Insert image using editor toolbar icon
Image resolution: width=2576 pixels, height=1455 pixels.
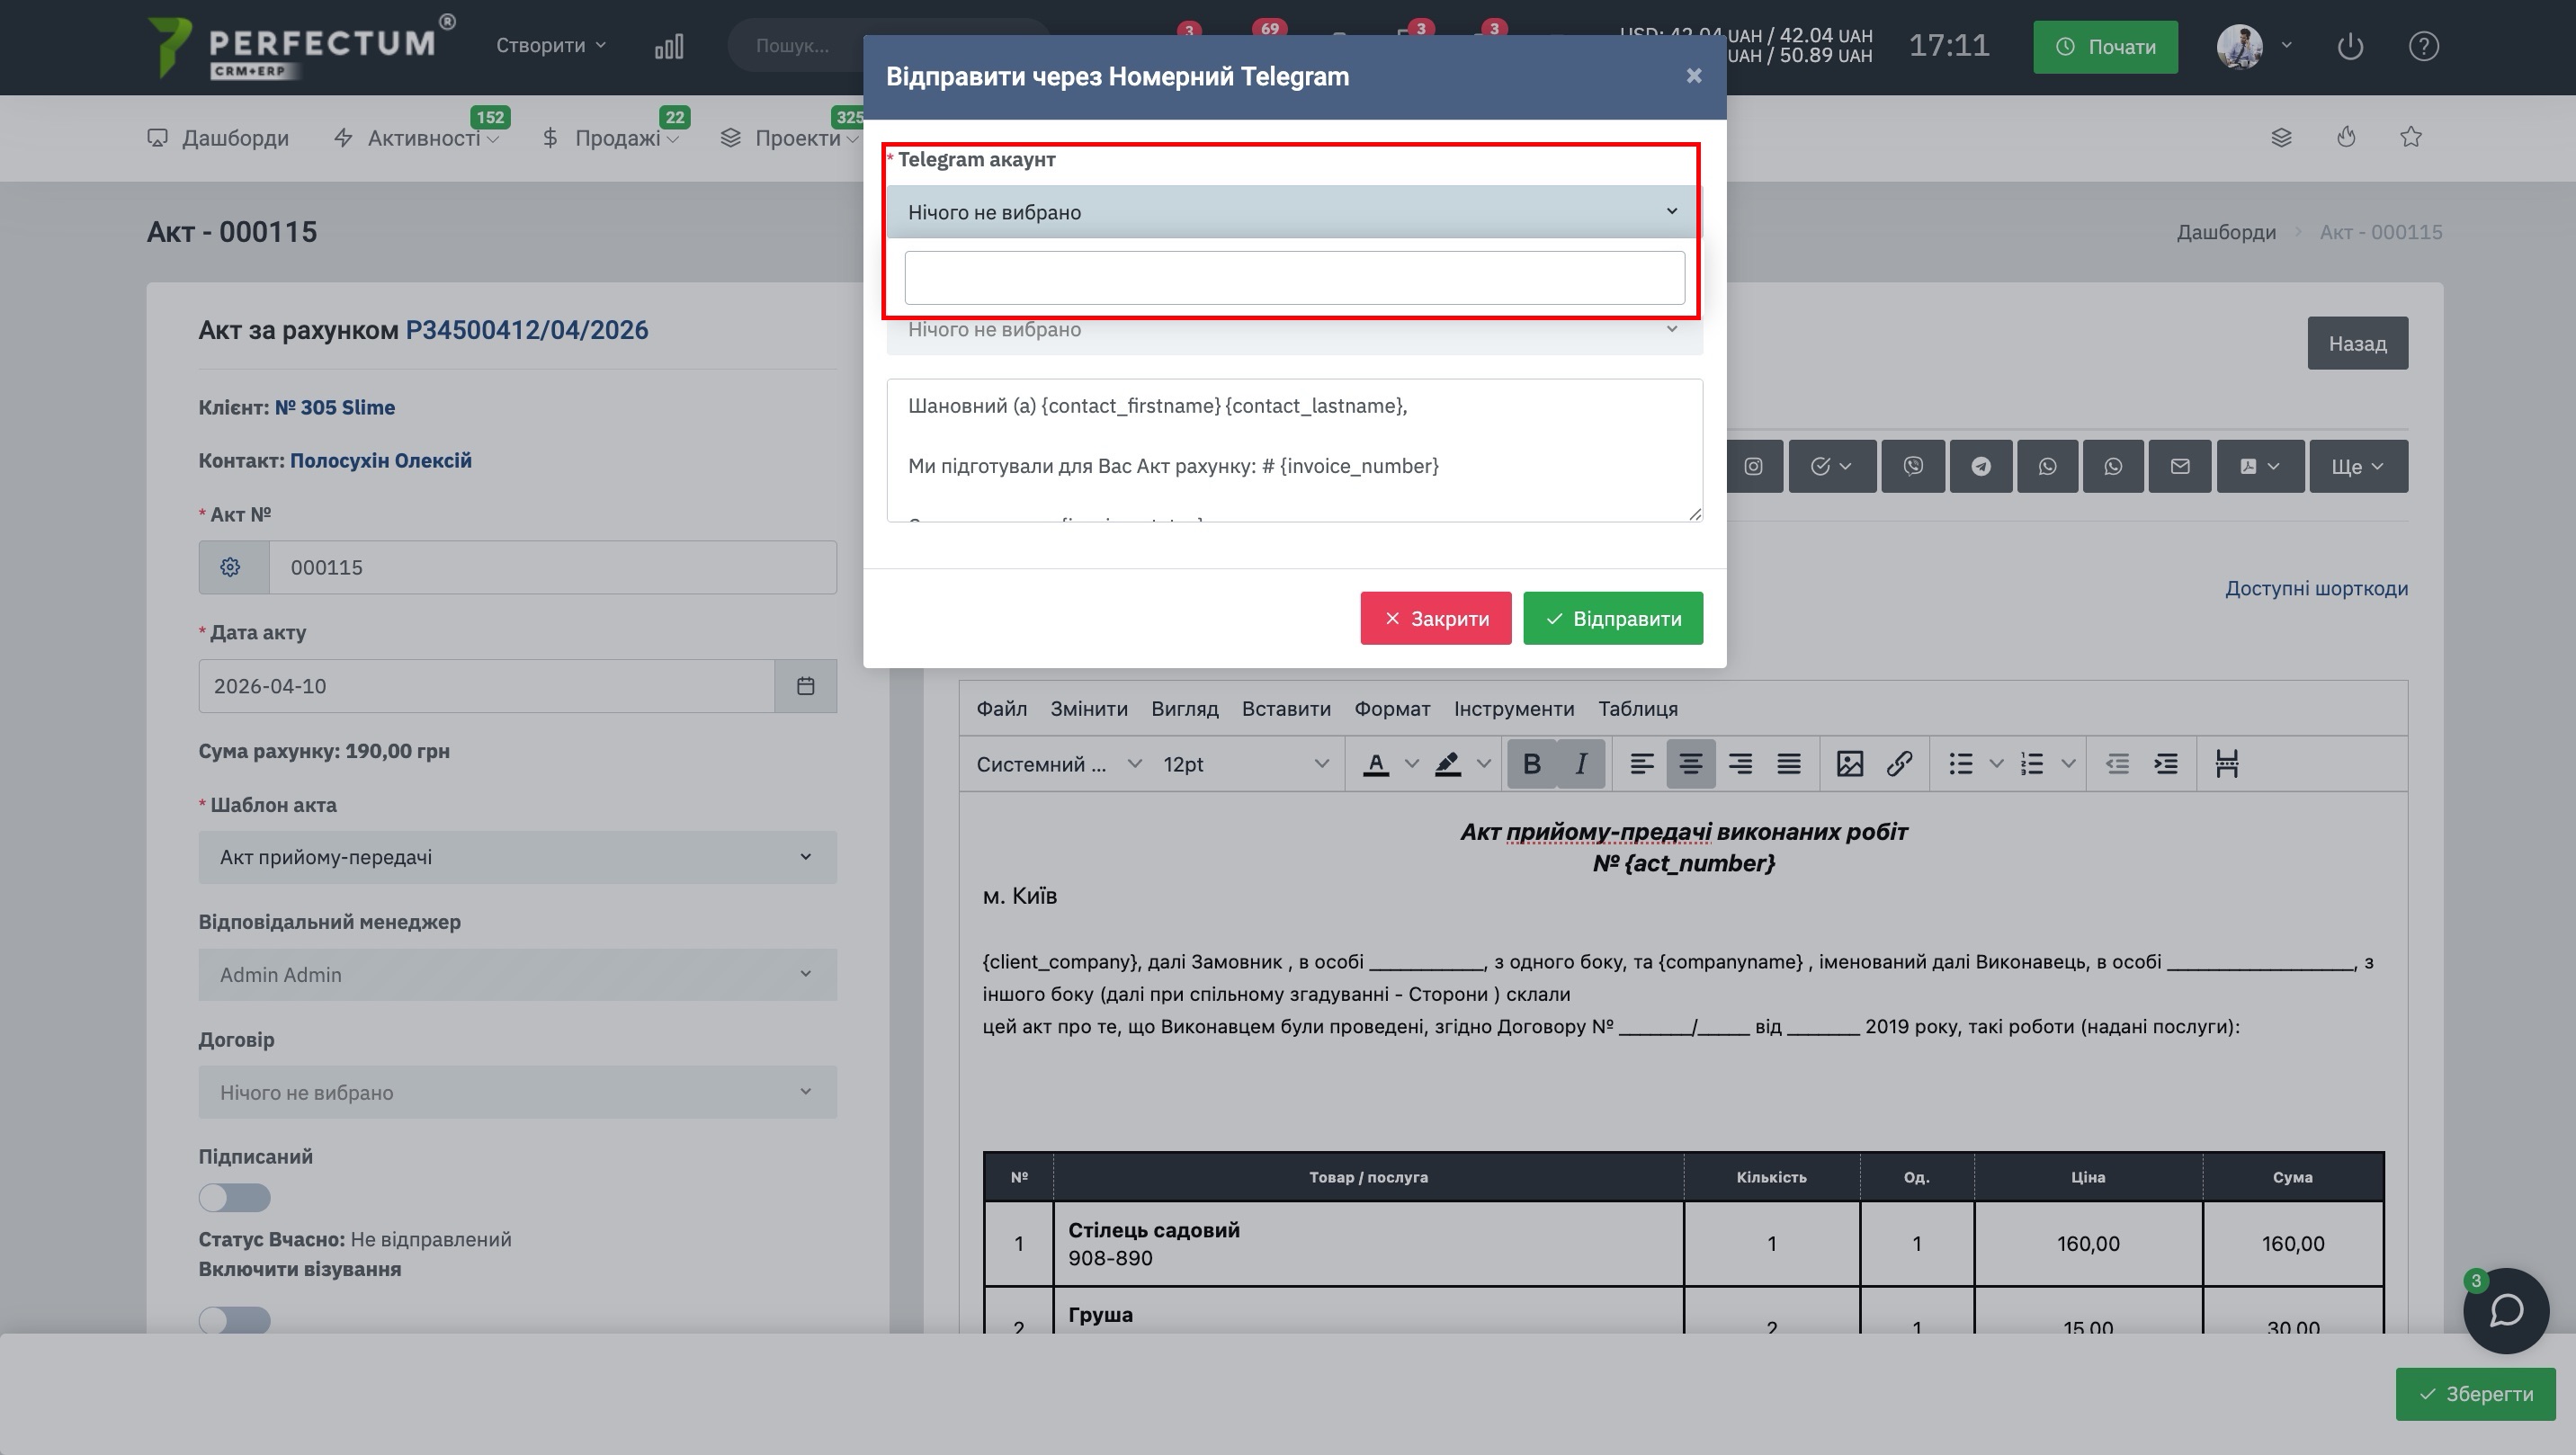pyautogui.click(x=1849, y=764)
